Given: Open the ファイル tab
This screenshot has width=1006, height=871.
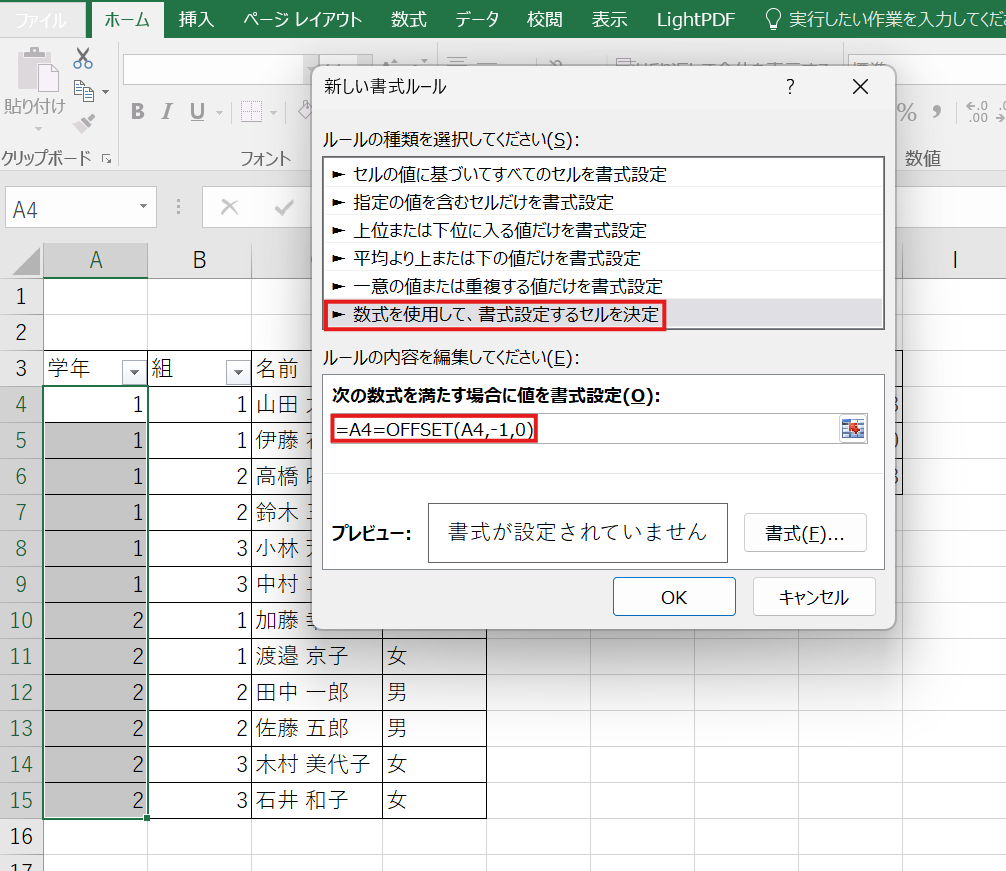Looking at the screenshot, I should (40, 21).
